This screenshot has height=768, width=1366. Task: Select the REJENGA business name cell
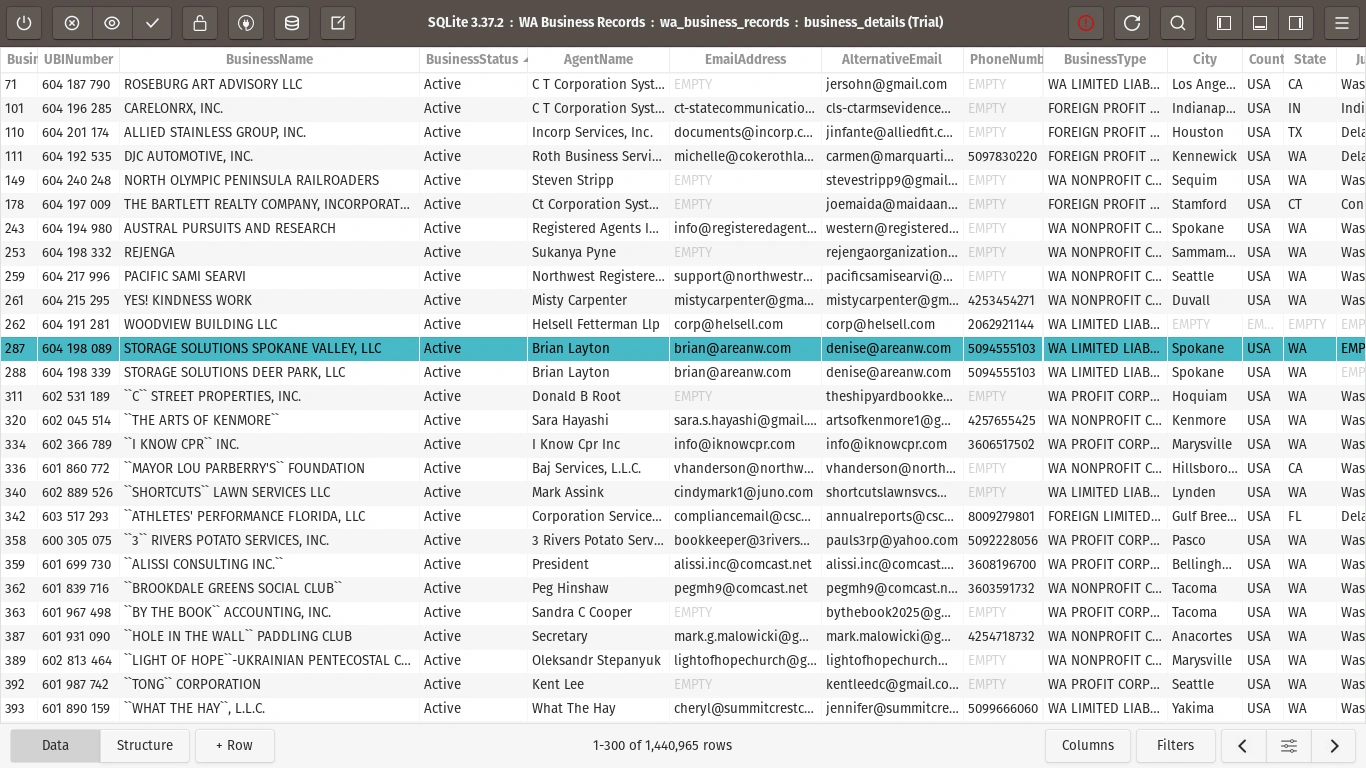click(x=269, y=252)
